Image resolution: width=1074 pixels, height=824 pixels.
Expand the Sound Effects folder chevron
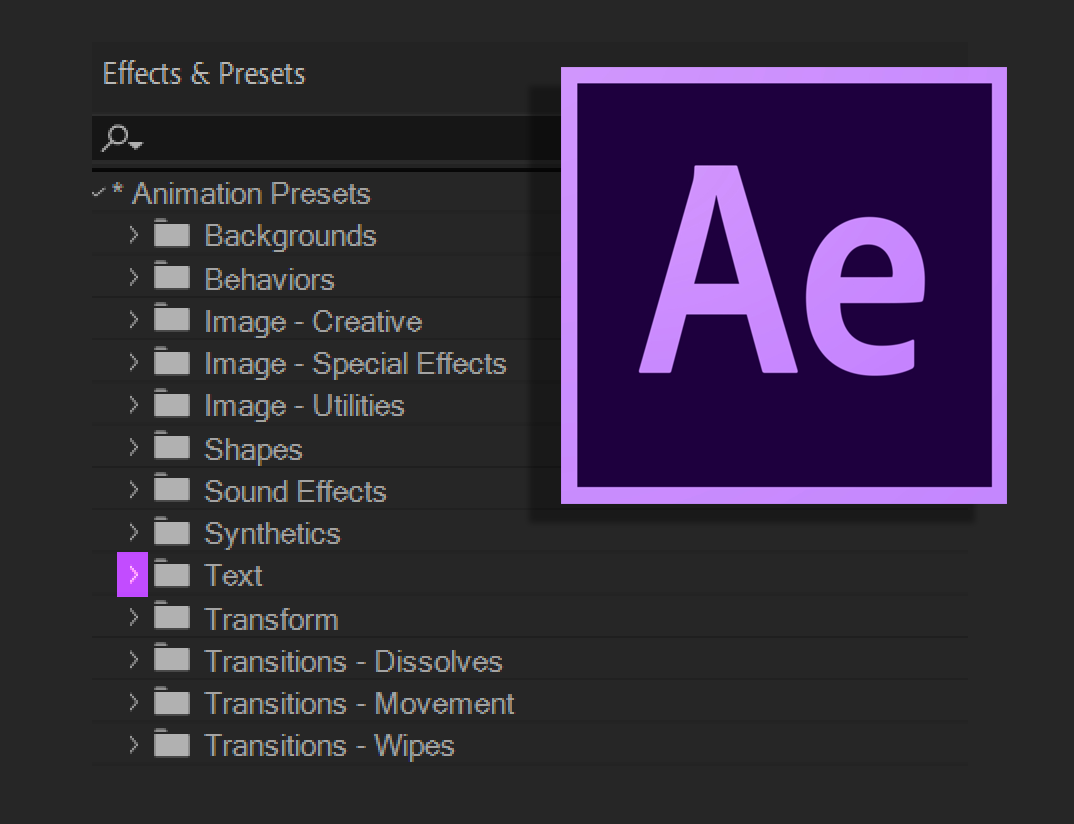pos(134,490)
